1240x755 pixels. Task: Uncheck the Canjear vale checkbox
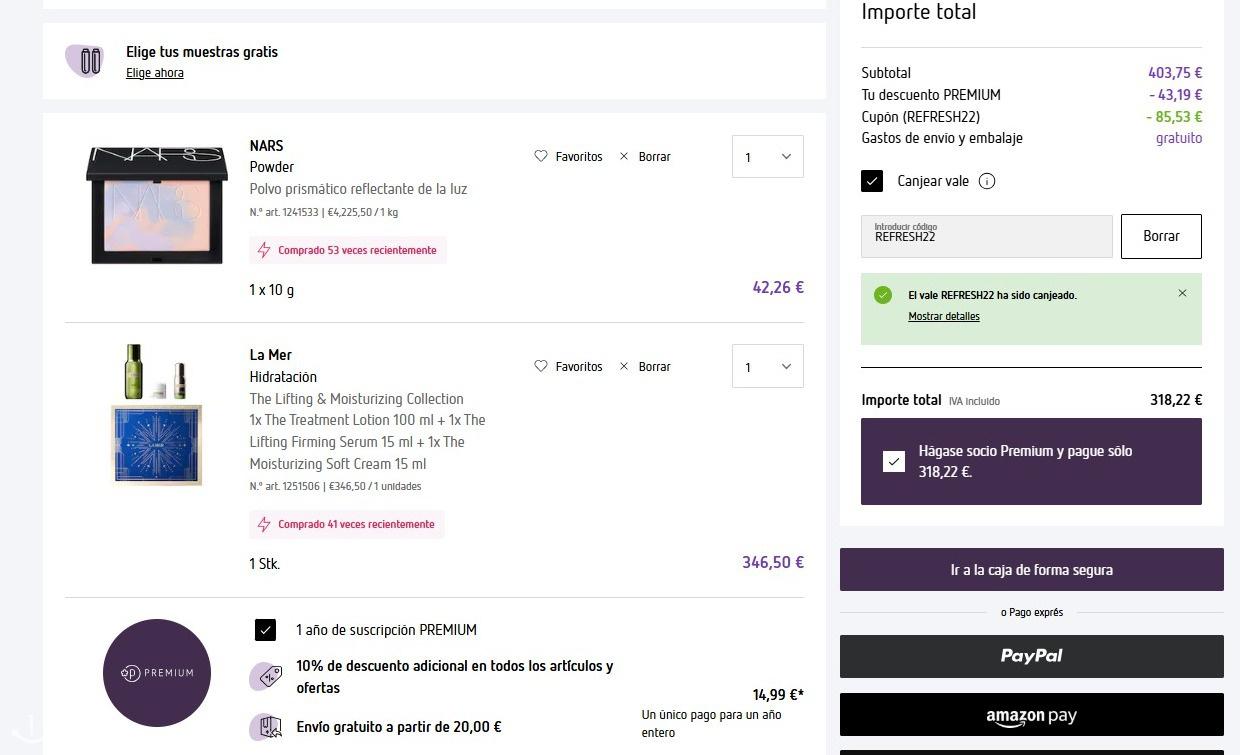872,181
